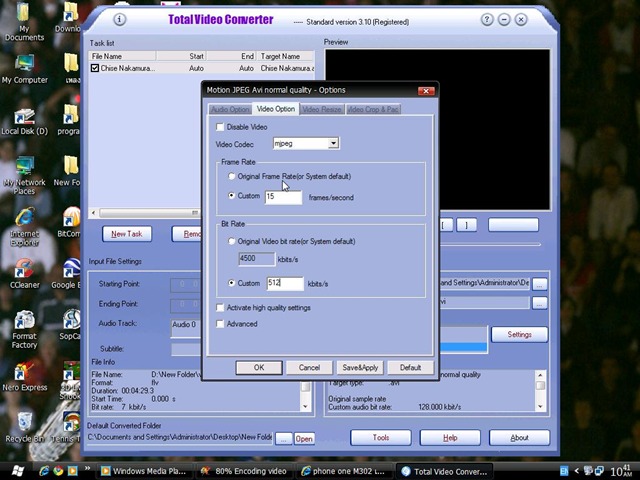The height and width of the screenshot is (480, 640).
Task: Click the custom frame rate field showing 15
Action: click(x=283, y=197)
